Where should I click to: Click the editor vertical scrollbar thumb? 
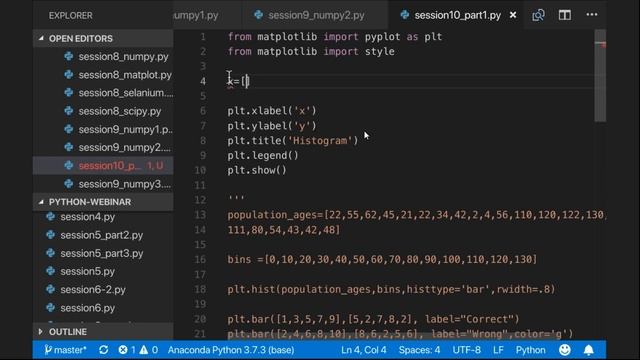600,76
